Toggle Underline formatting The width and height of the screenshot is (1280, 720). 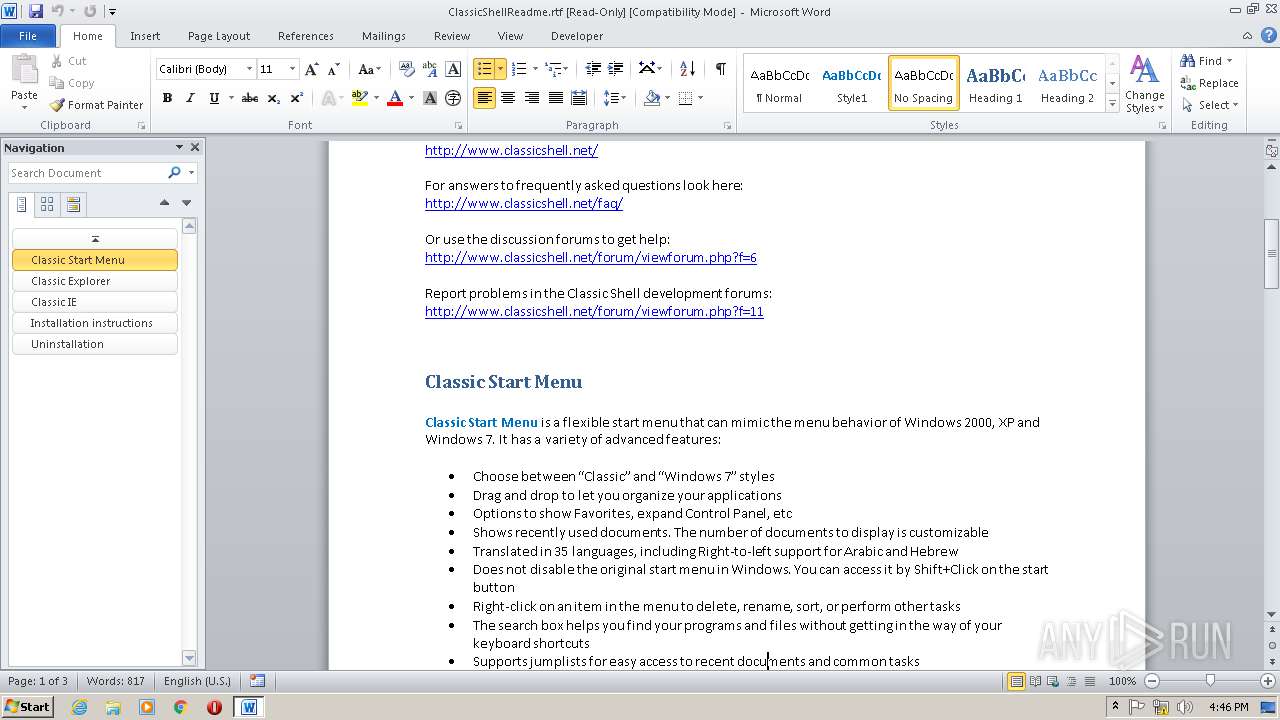pyautogui.click(x=214, y=98)
